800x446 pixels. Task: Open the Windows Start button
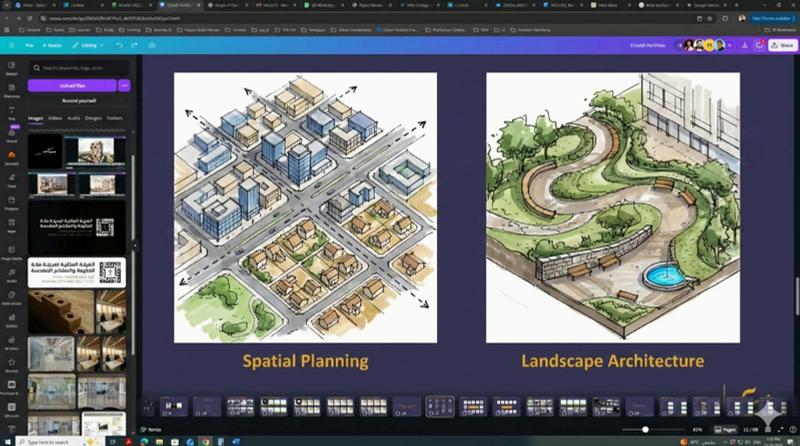point(7,441)
